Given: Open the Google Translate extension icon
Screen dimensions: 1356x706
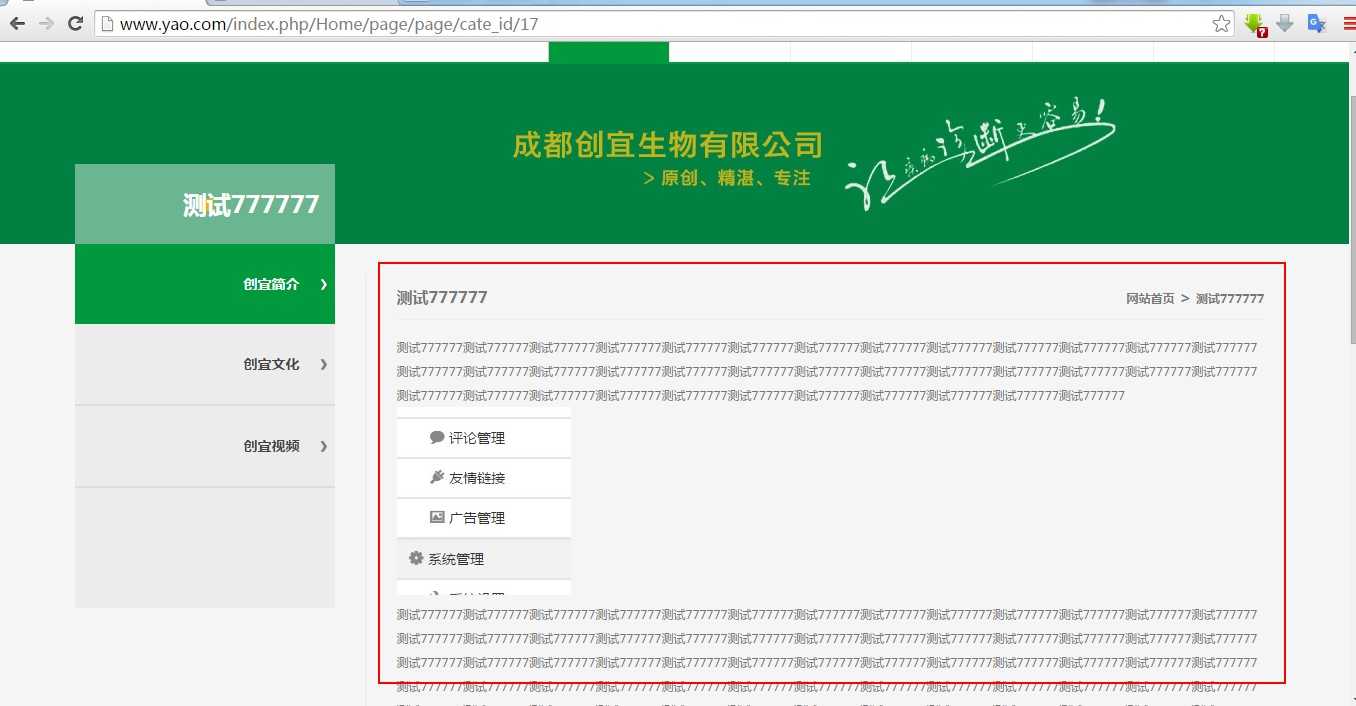Looking at the screenshot, I should tap(1316, 24).
